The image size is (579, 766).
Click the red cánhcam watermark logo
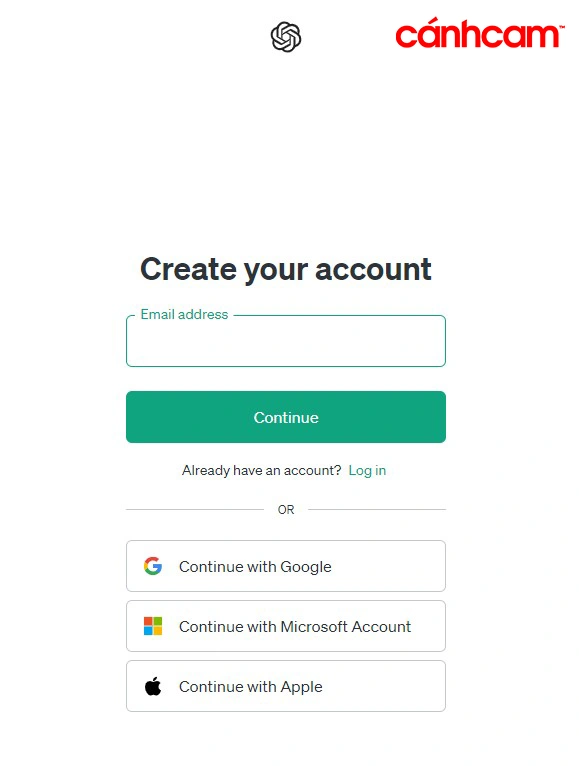tap(479, 33)
